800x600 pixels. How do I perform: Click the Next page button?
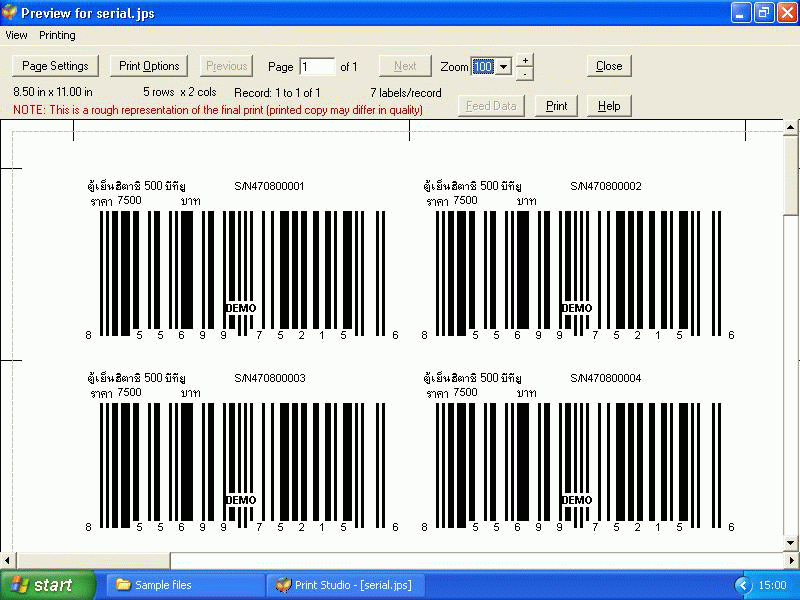point(405,66)
